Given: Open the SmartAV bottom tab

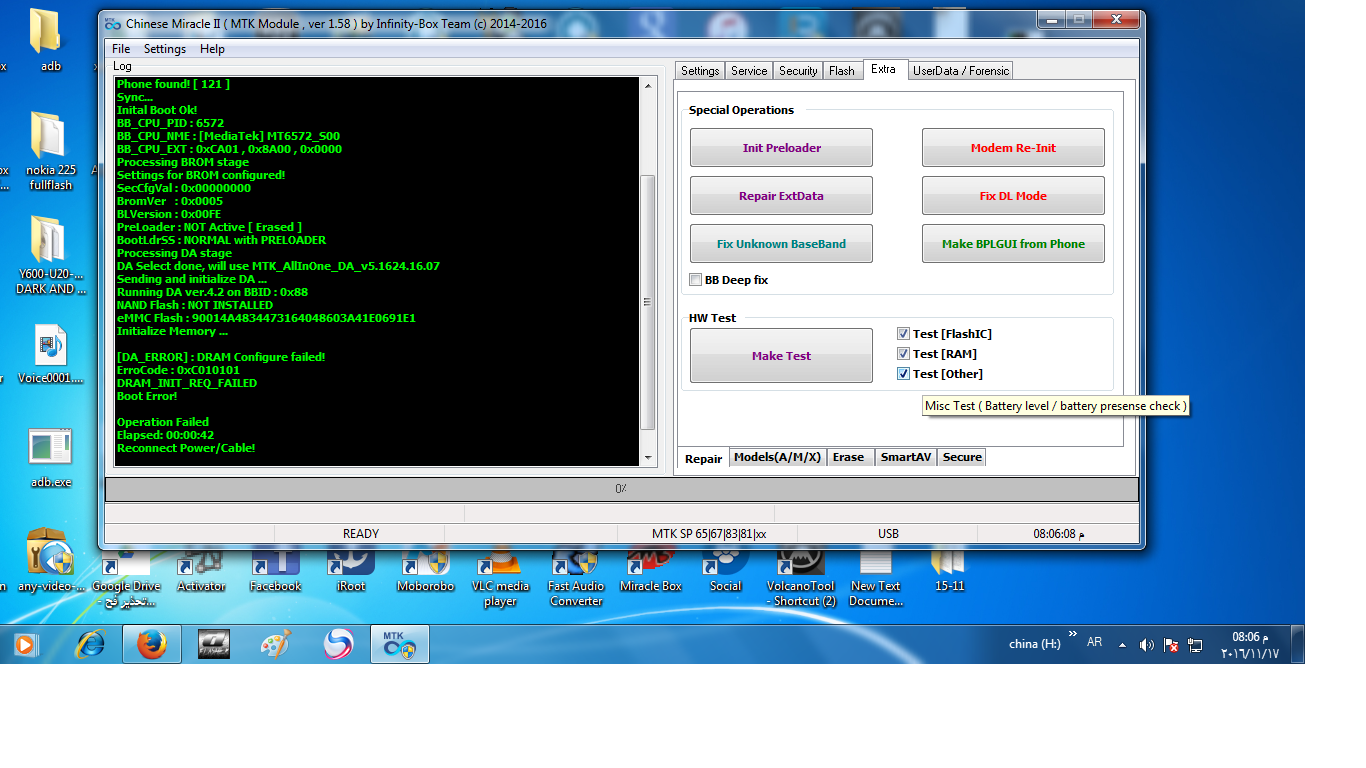Looking at the screenshot, I should click(906, 457).
